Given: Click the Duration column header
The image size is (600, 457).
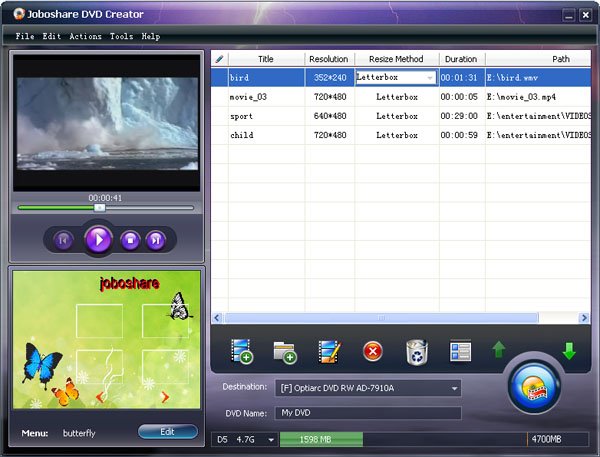Looking at the screenshot, I should point(461,59).
